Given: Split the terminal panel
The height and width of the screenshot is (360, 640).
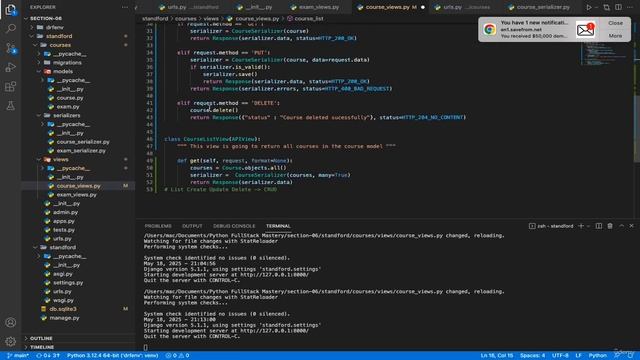Looking at the screenshot, I should point(598,226).
